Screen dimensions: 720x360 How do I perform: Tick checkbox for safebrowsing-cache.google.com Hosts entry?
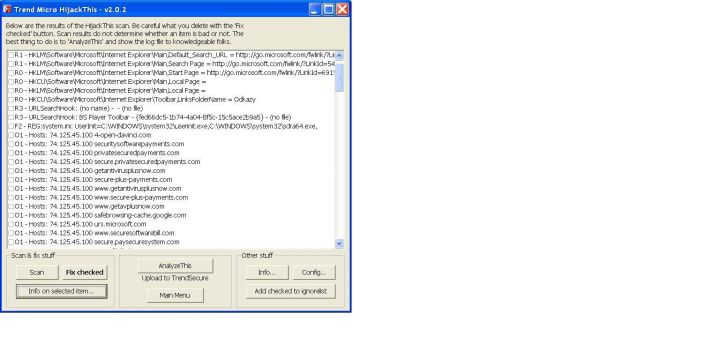[11, 215]
